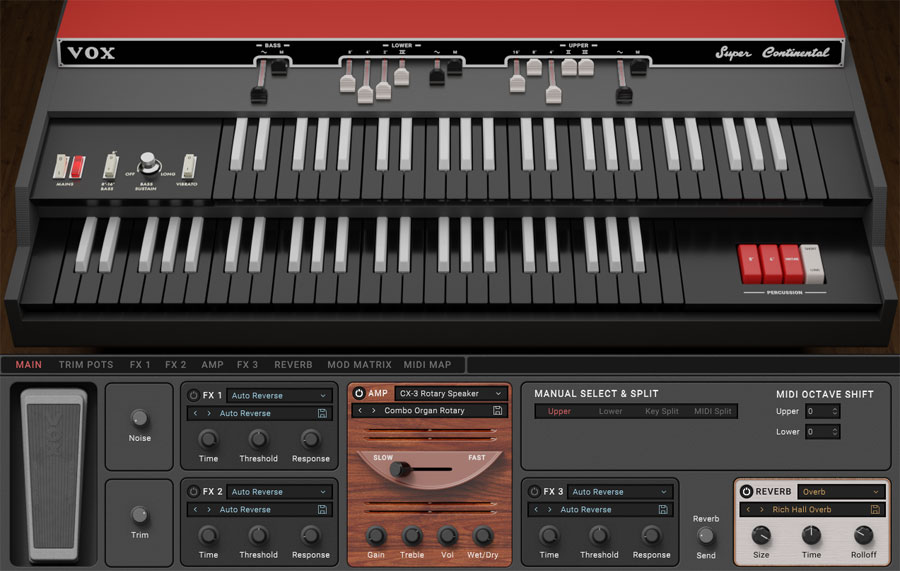Flip the Vibrato rocker switch

[188, 166]
